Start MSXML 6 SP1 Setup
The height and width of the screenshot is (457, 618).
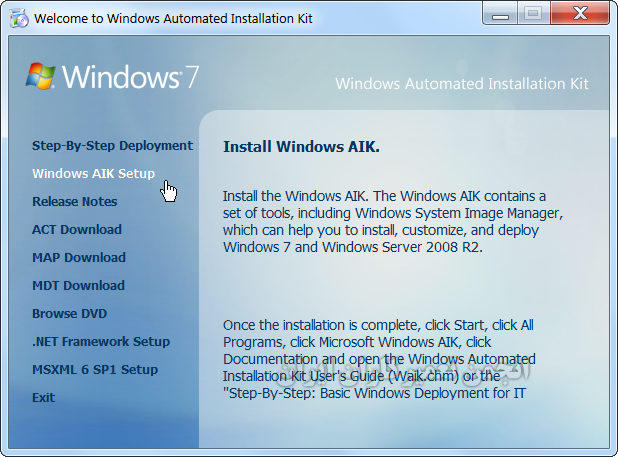[95, 370]
